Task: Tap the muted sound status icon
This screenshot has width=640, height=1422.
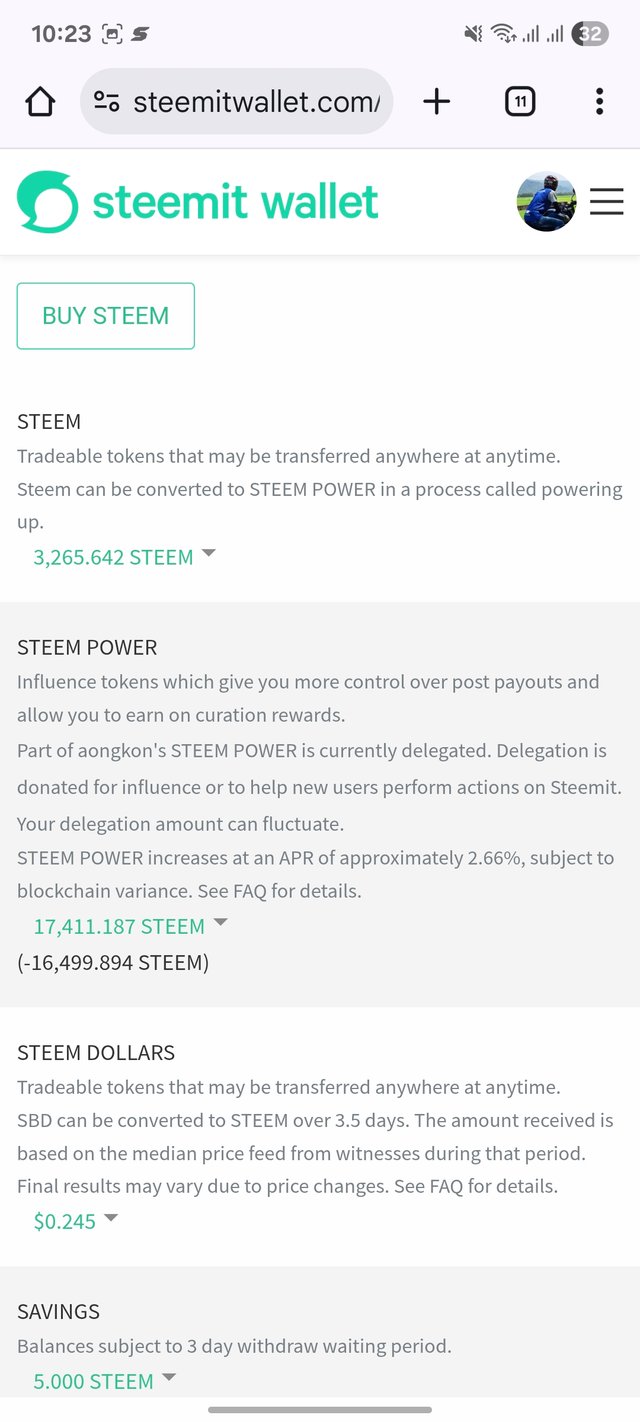Action: point(473,34)
